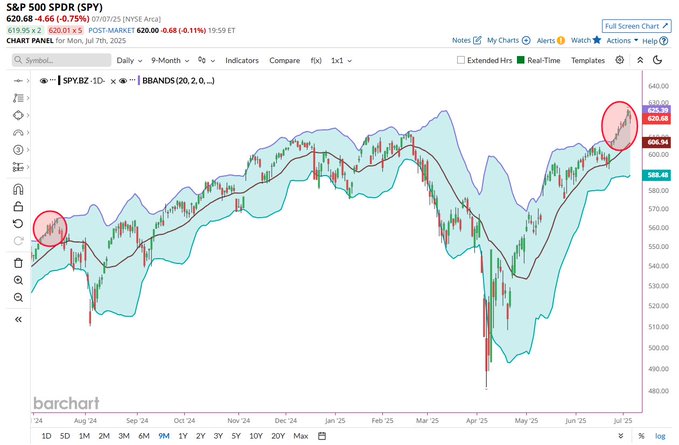Click the zoom in magnifier icon
This screenshot has width=679, height=445.
click(x=18, y=280)
